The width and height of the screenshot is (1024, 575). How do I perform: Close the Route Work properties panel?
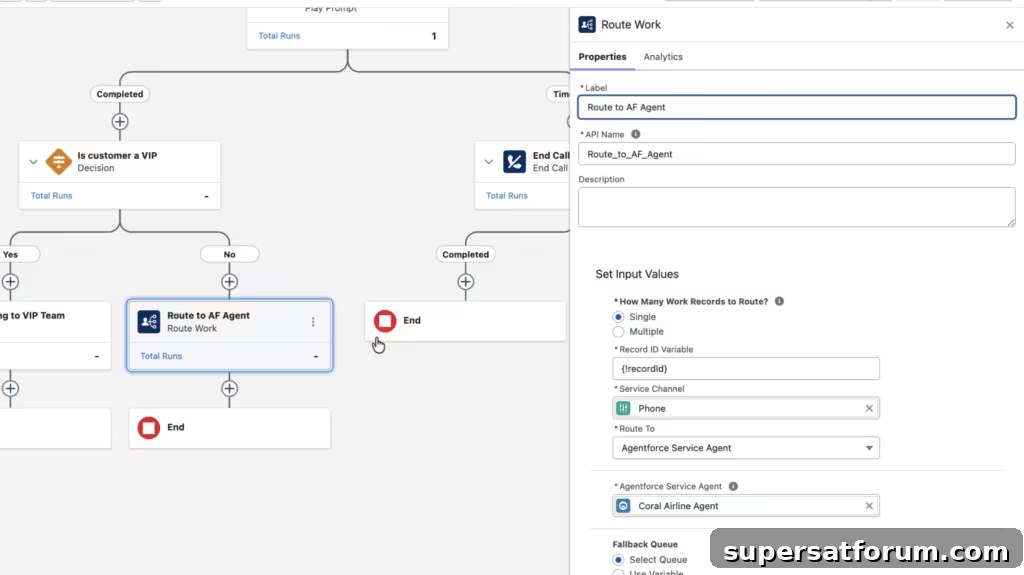(1010, 25)
